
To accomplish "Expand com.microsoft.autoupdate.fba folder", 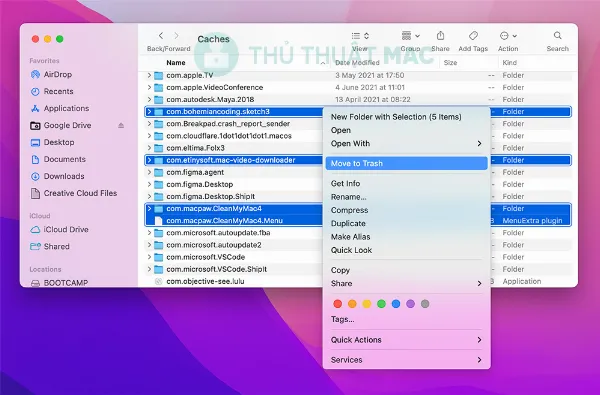I will coord(149,233).
